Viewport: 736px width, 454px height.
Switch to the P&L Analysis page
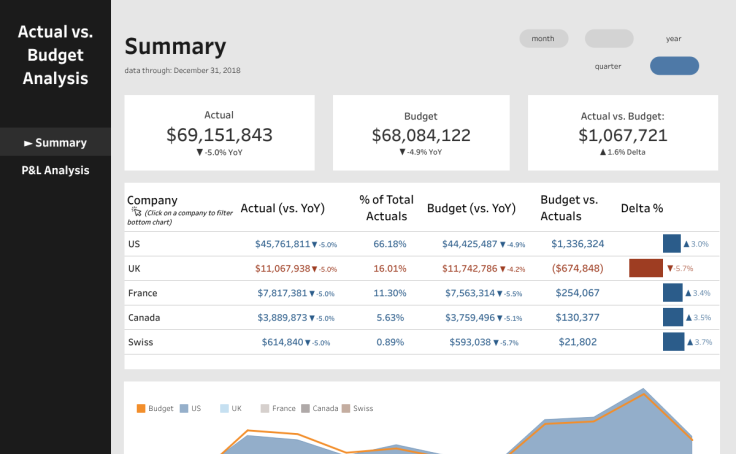55,170
